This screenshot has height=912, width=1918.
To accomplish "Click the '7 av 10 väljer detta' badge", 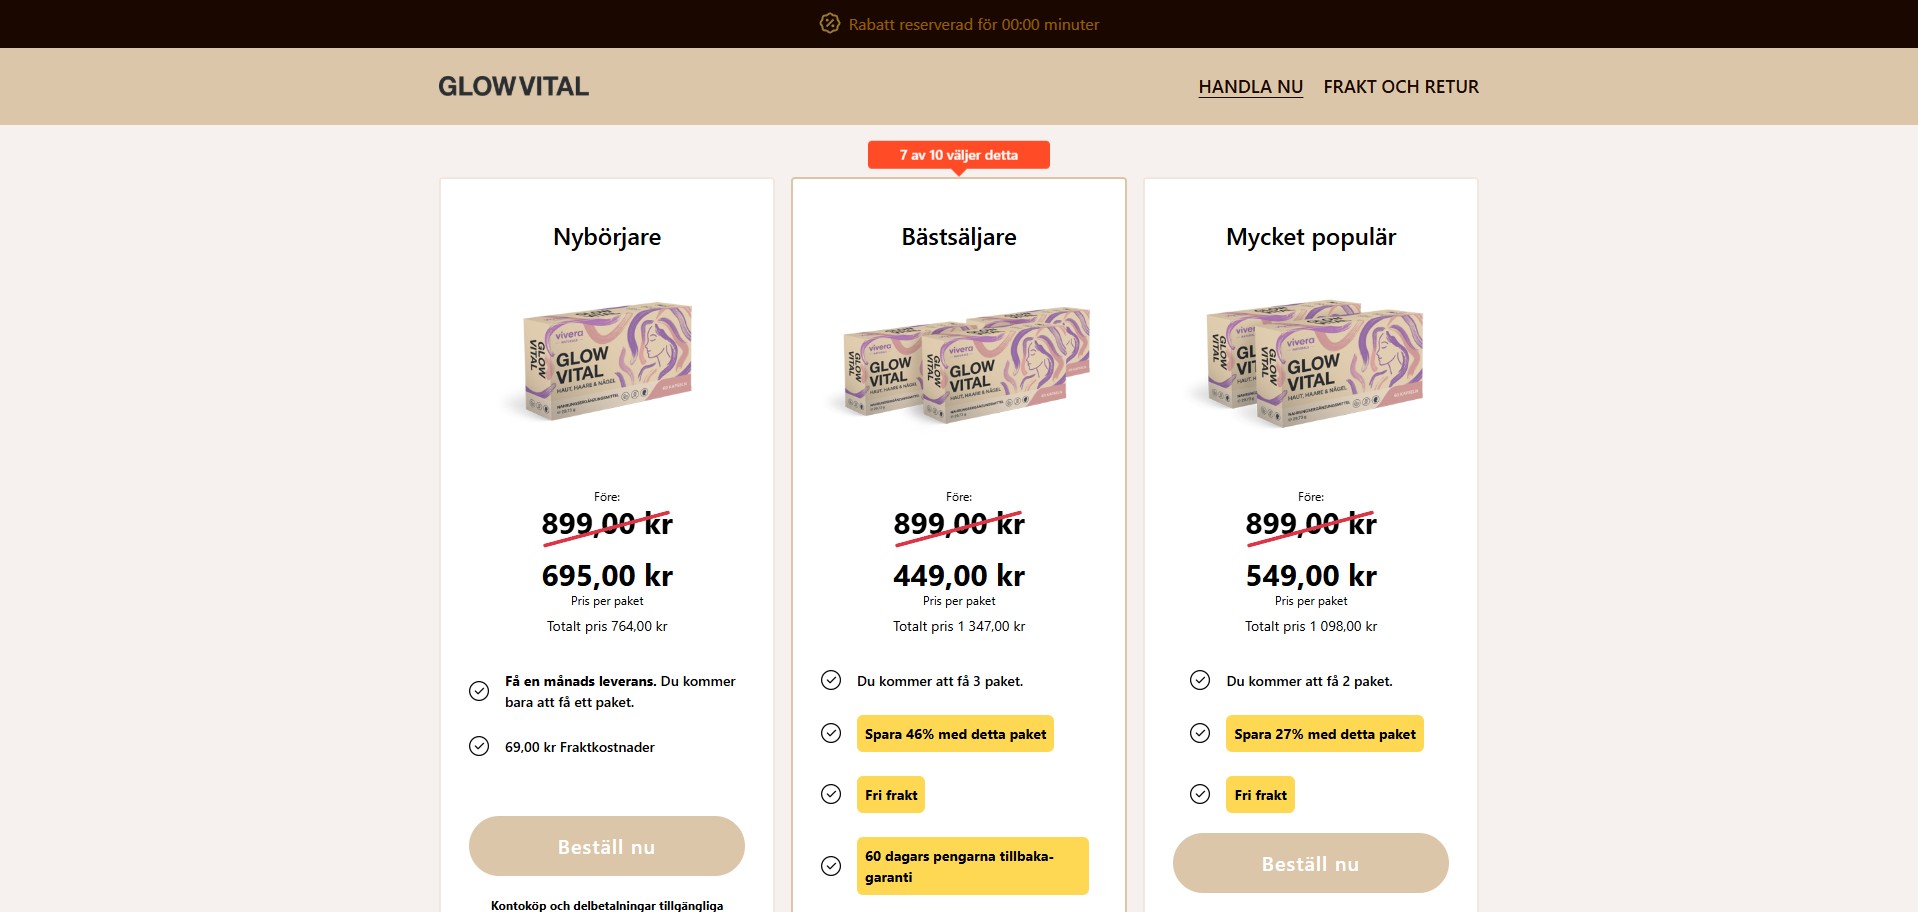I will 958,155.
